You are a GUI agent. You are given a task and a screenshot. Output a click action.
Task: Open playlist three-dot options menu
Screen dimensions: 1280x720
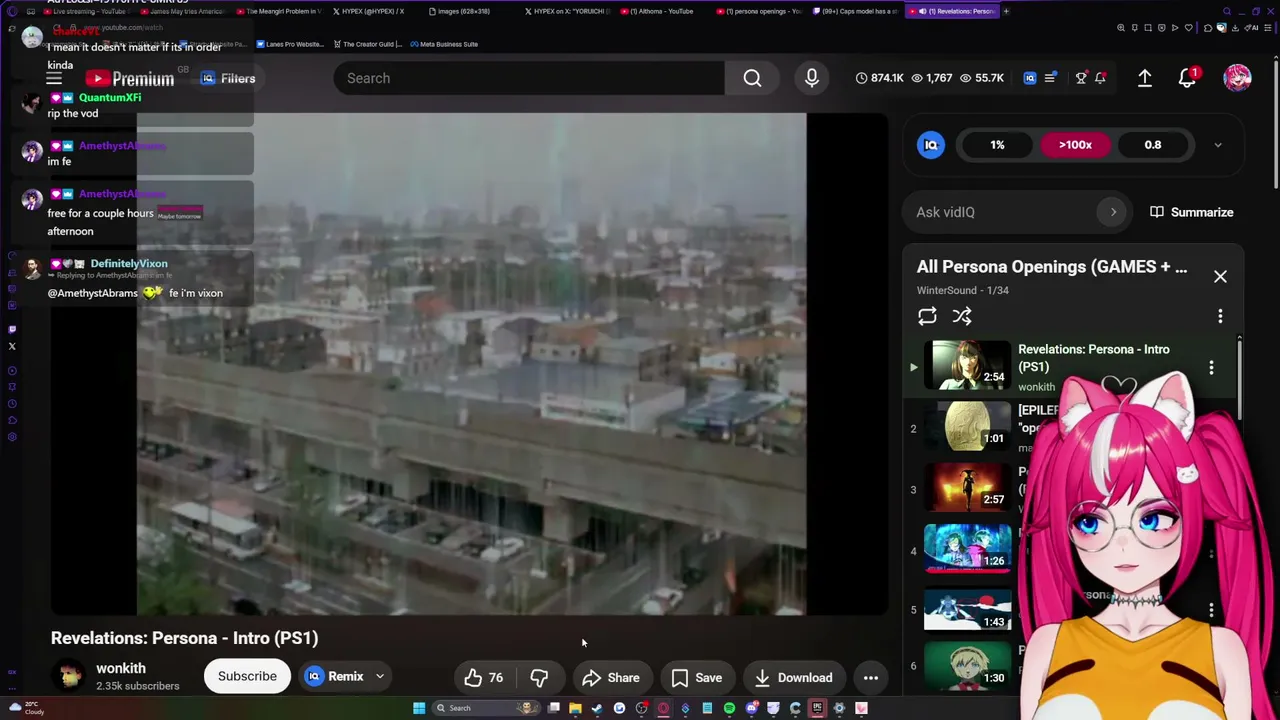(x=1220, y=316)
